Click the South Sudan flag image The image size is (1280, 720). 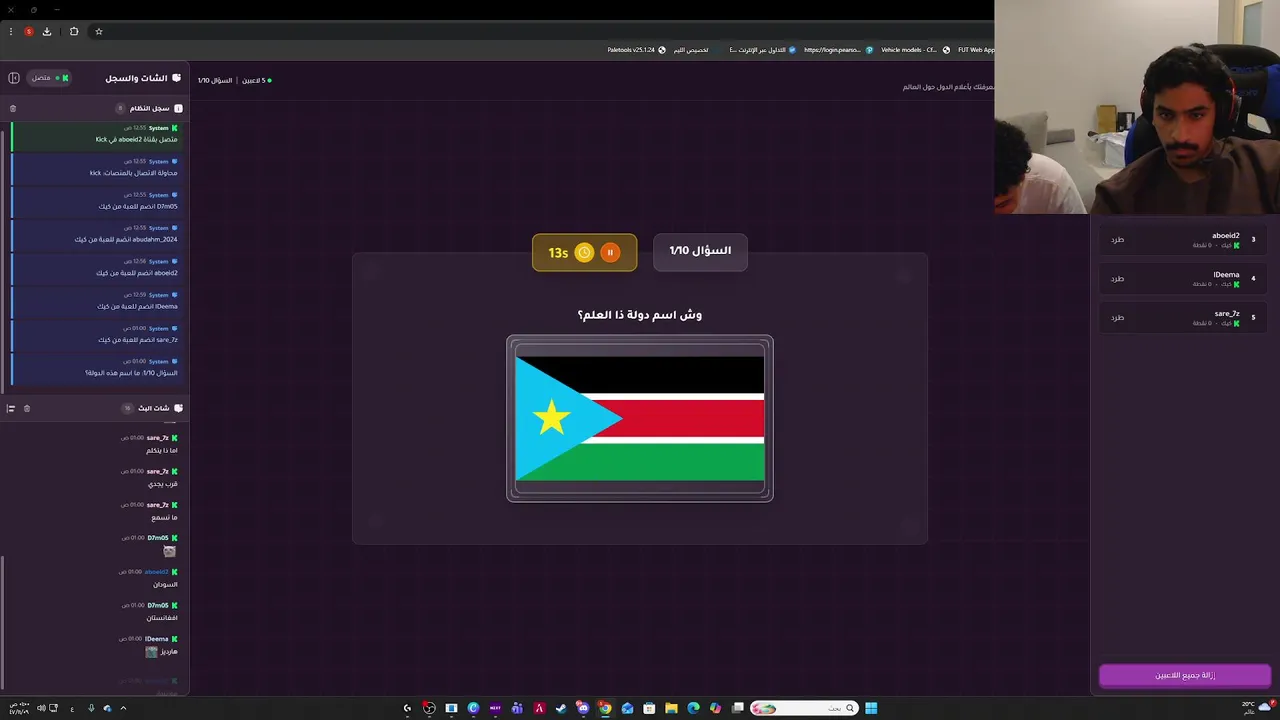click(640, 418)
